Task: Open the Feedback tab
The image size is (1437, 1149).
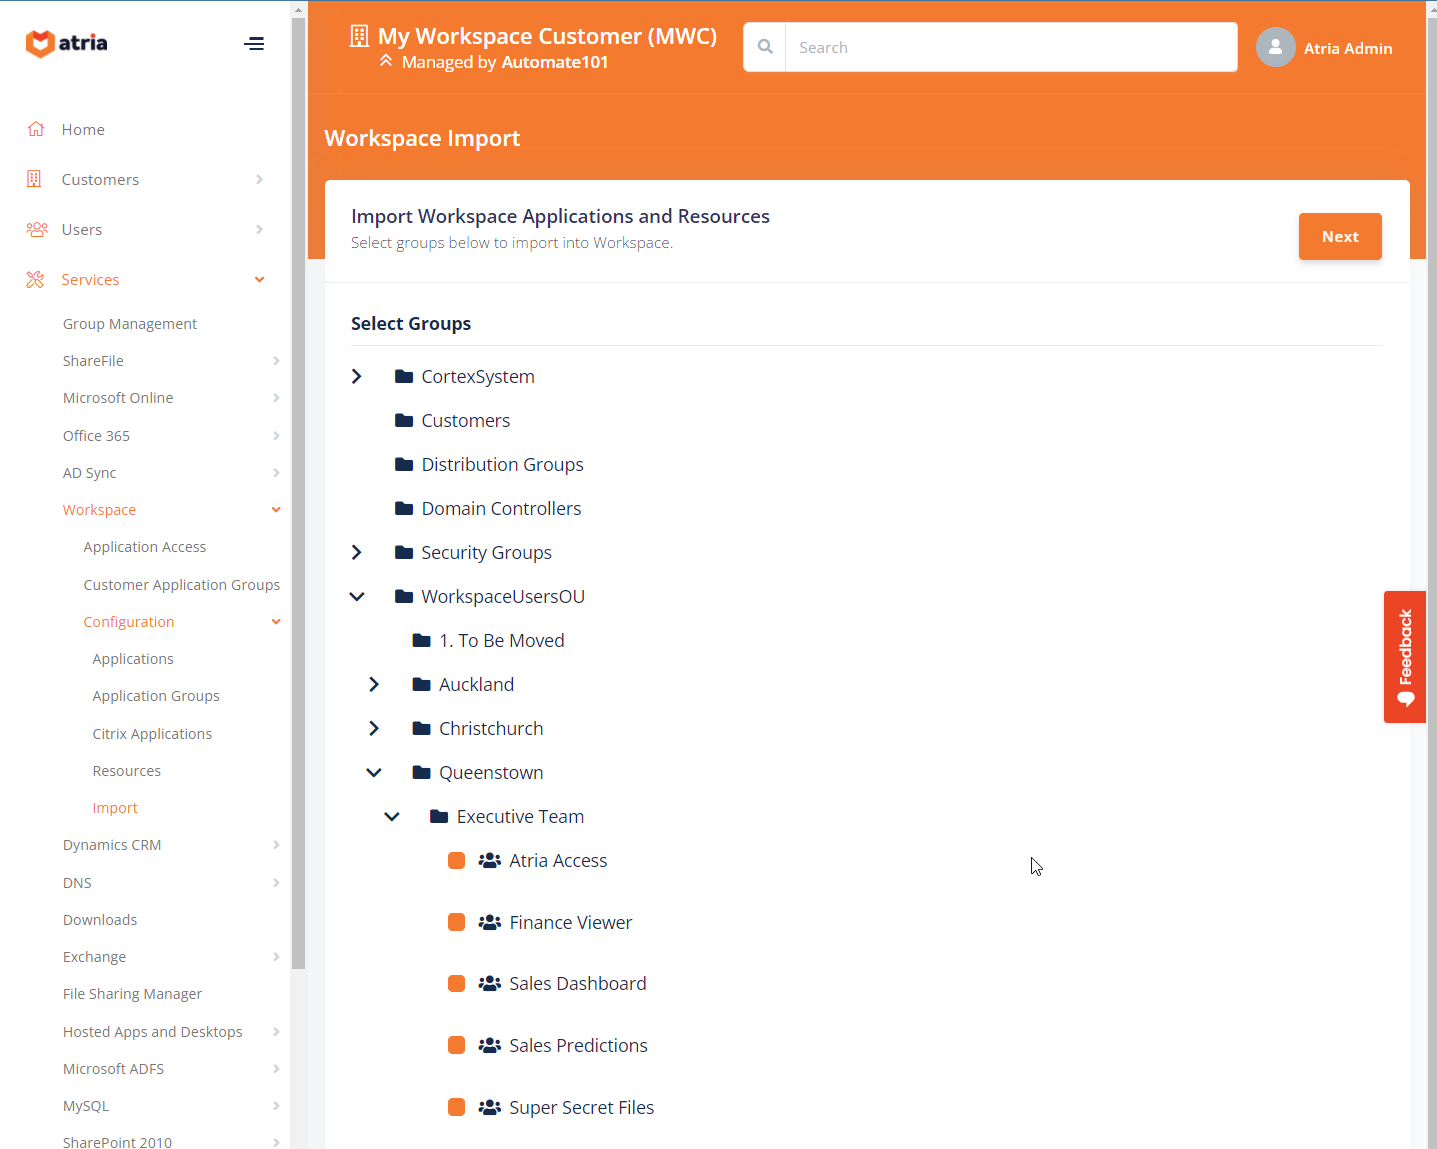Action: (x=1405, y=657)
